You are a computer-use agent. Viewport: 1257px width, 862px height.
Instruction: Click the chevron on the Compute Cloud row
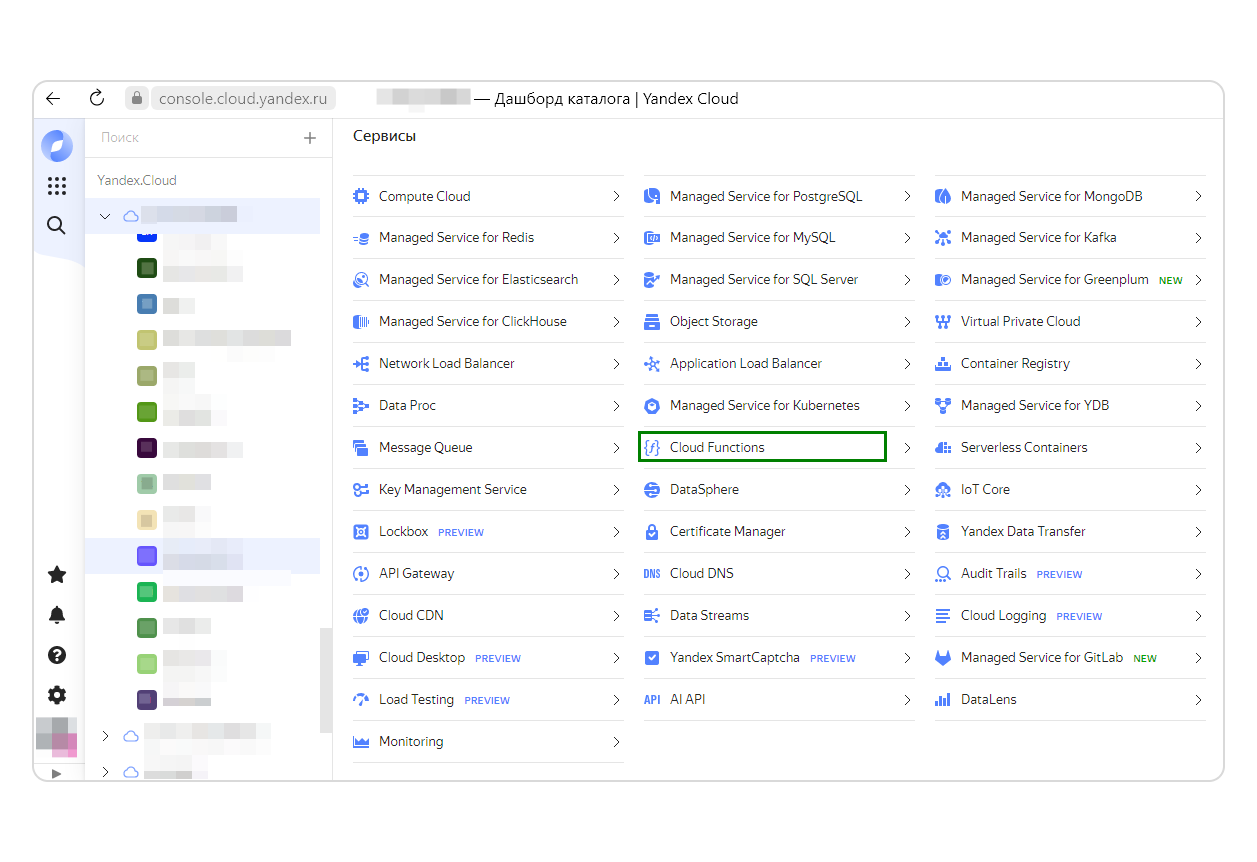coord(616,197)
